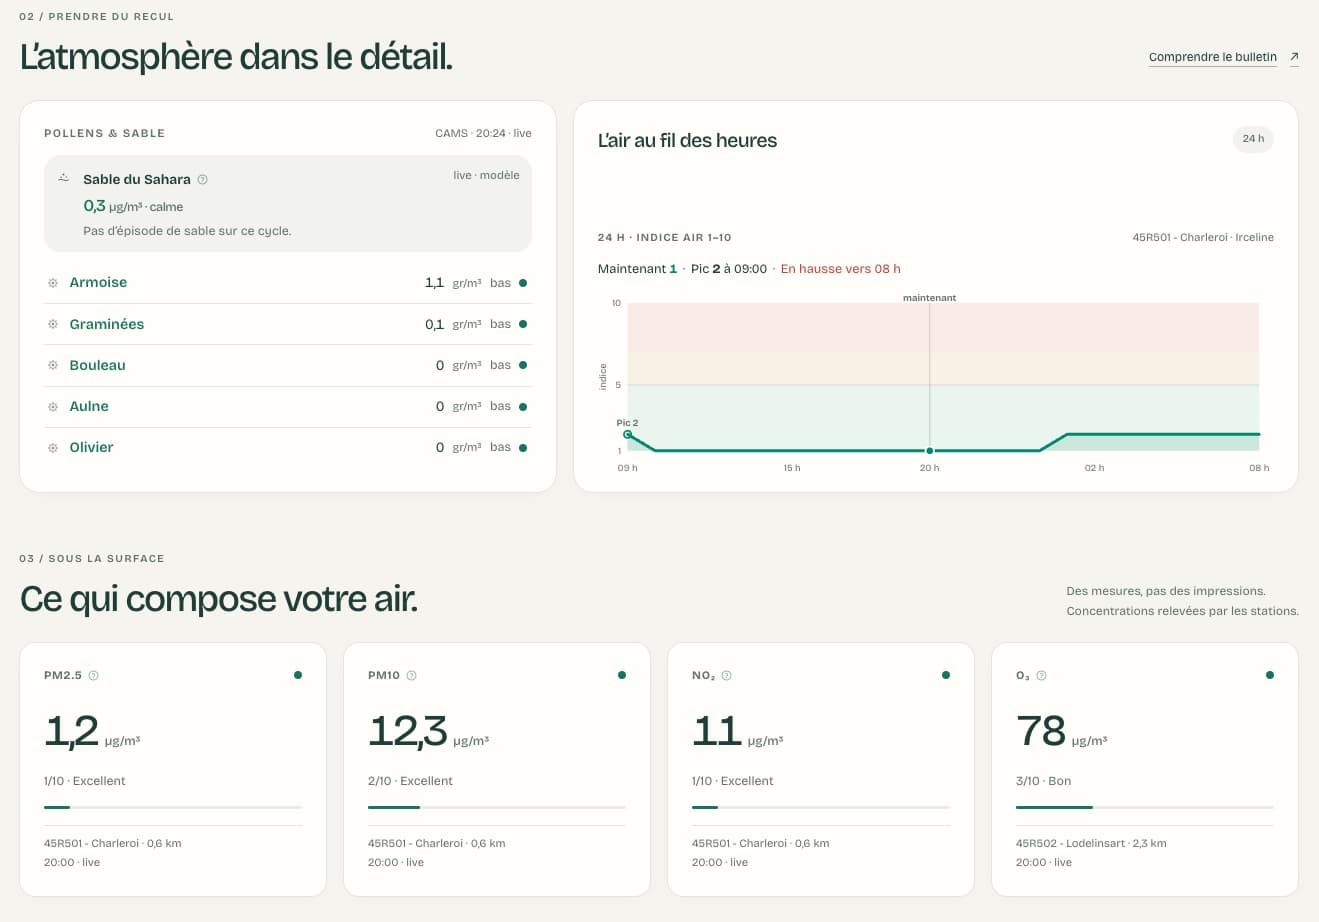Click the '0,3 µg/m³ · calme' value
Screen dimensions: 1319x922
pos(133,206)
